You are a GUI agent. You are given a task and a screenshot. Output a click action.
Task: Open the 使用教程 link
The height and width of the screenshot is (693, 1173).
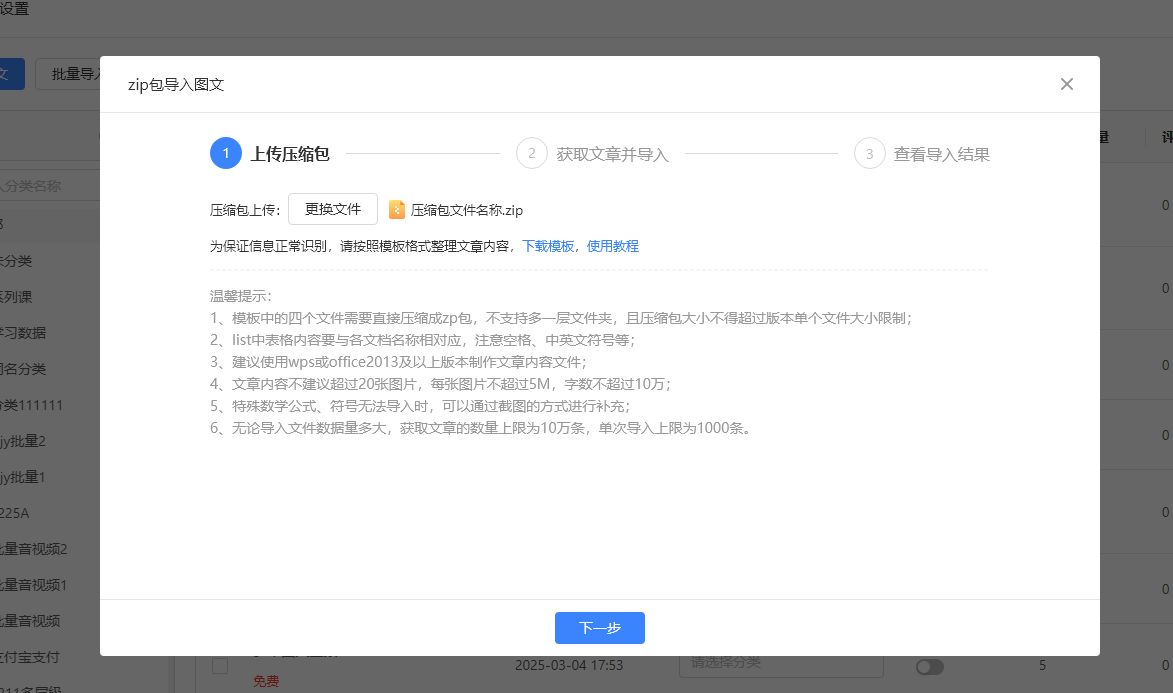point(612,246)
